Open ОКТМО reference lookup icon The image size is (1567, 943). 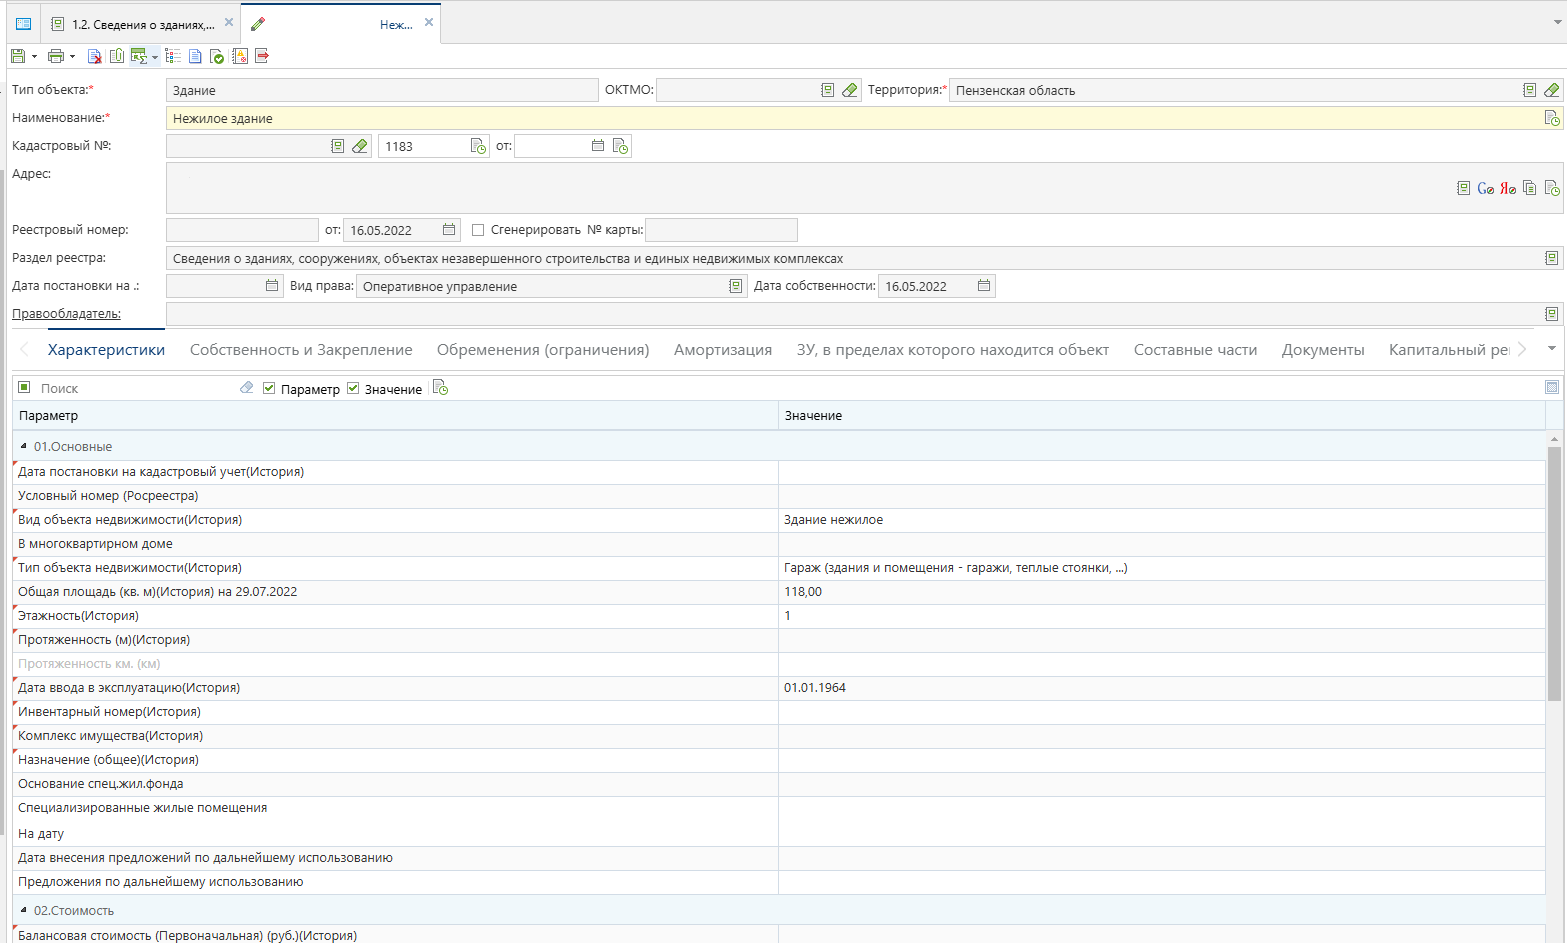[828, 90]
